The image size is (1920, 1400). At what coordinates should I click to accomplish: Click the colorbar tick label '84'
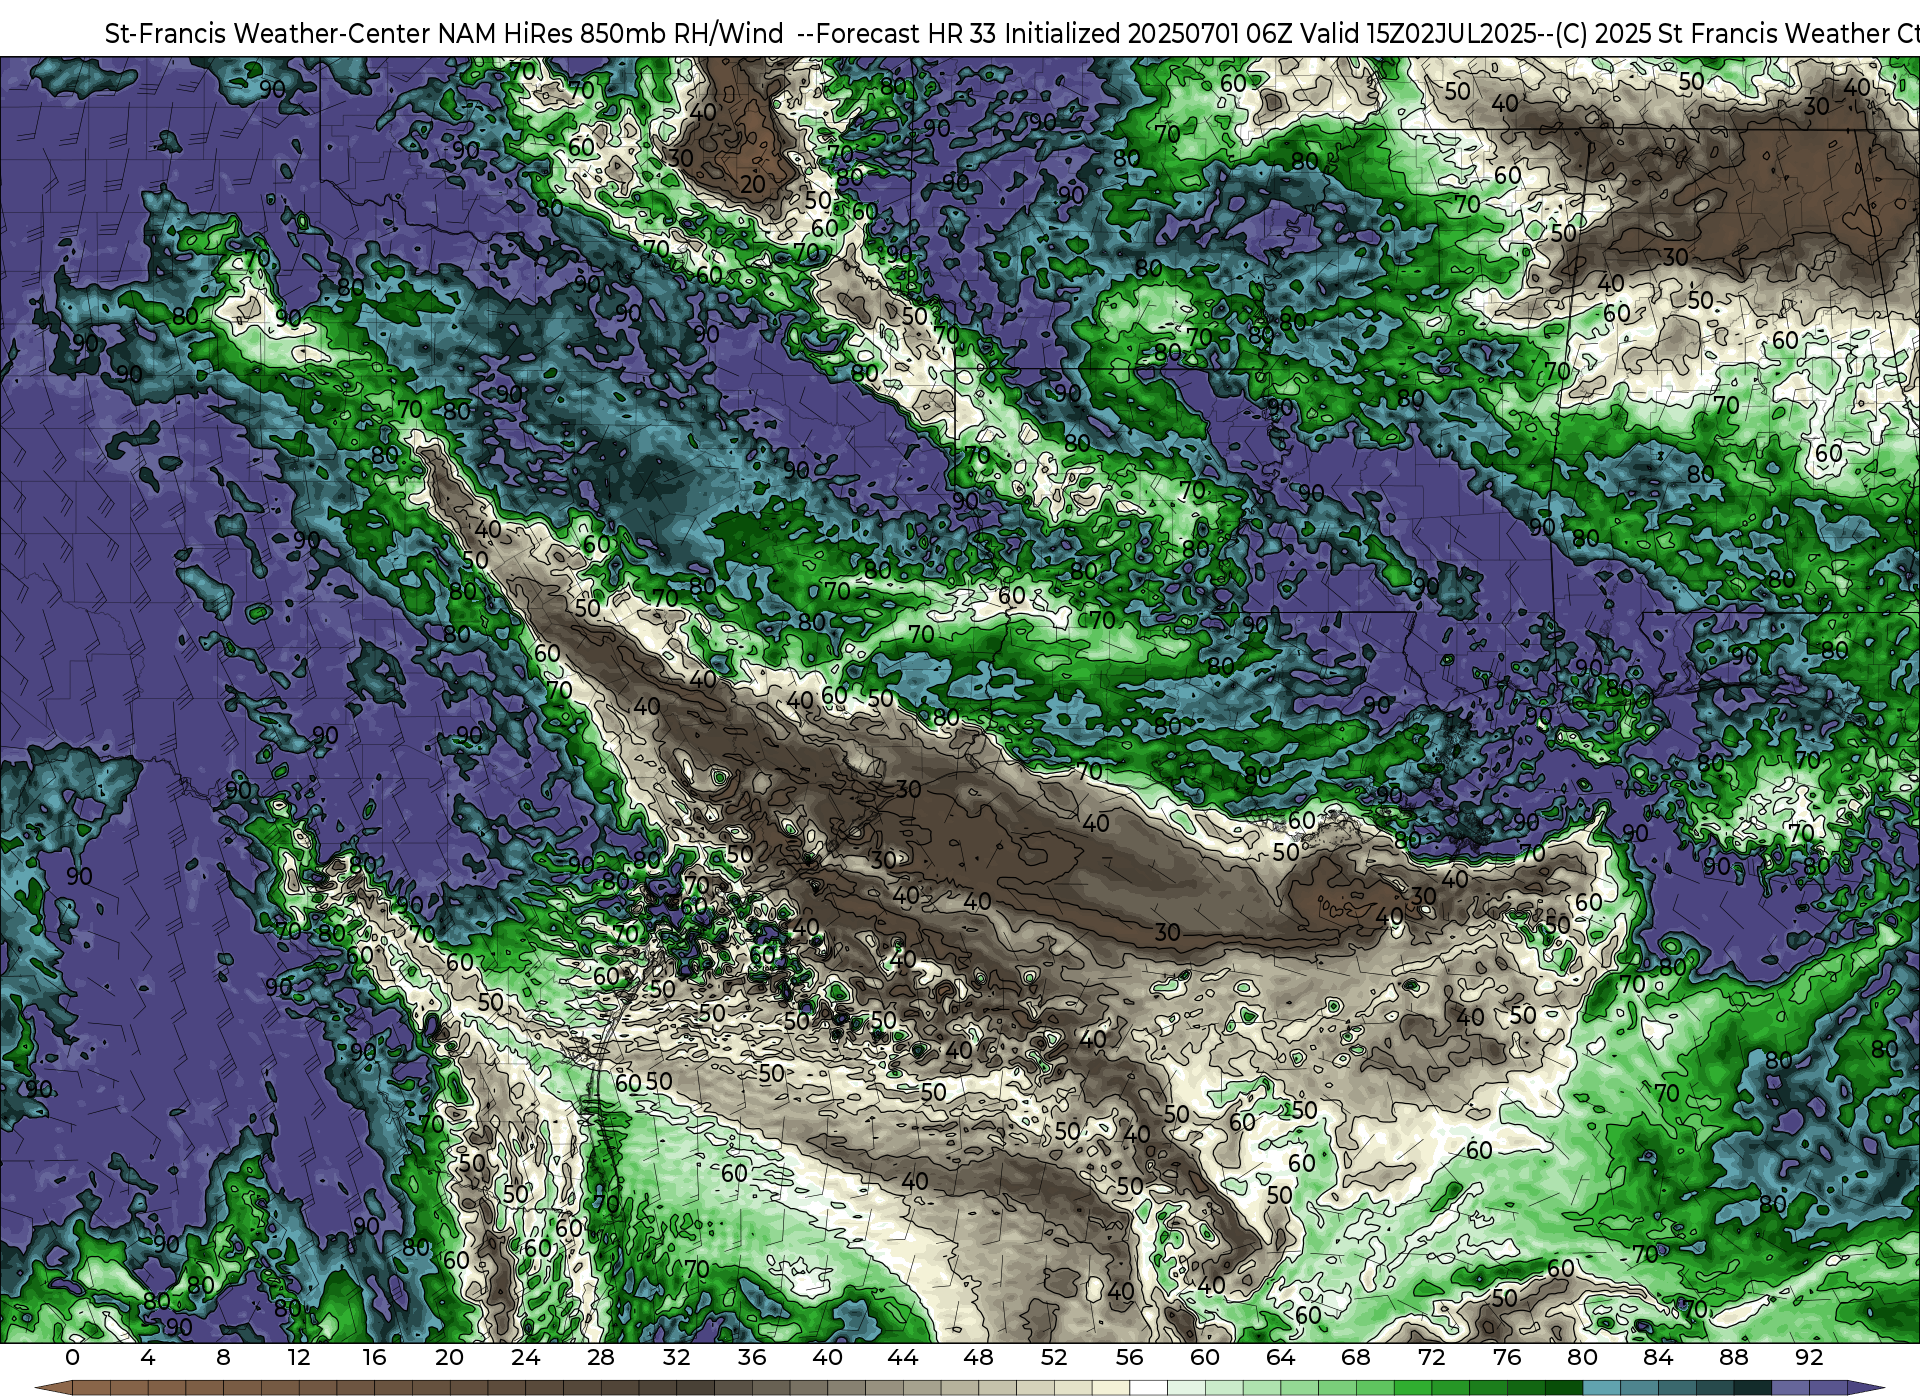tap(1658, 1358)
